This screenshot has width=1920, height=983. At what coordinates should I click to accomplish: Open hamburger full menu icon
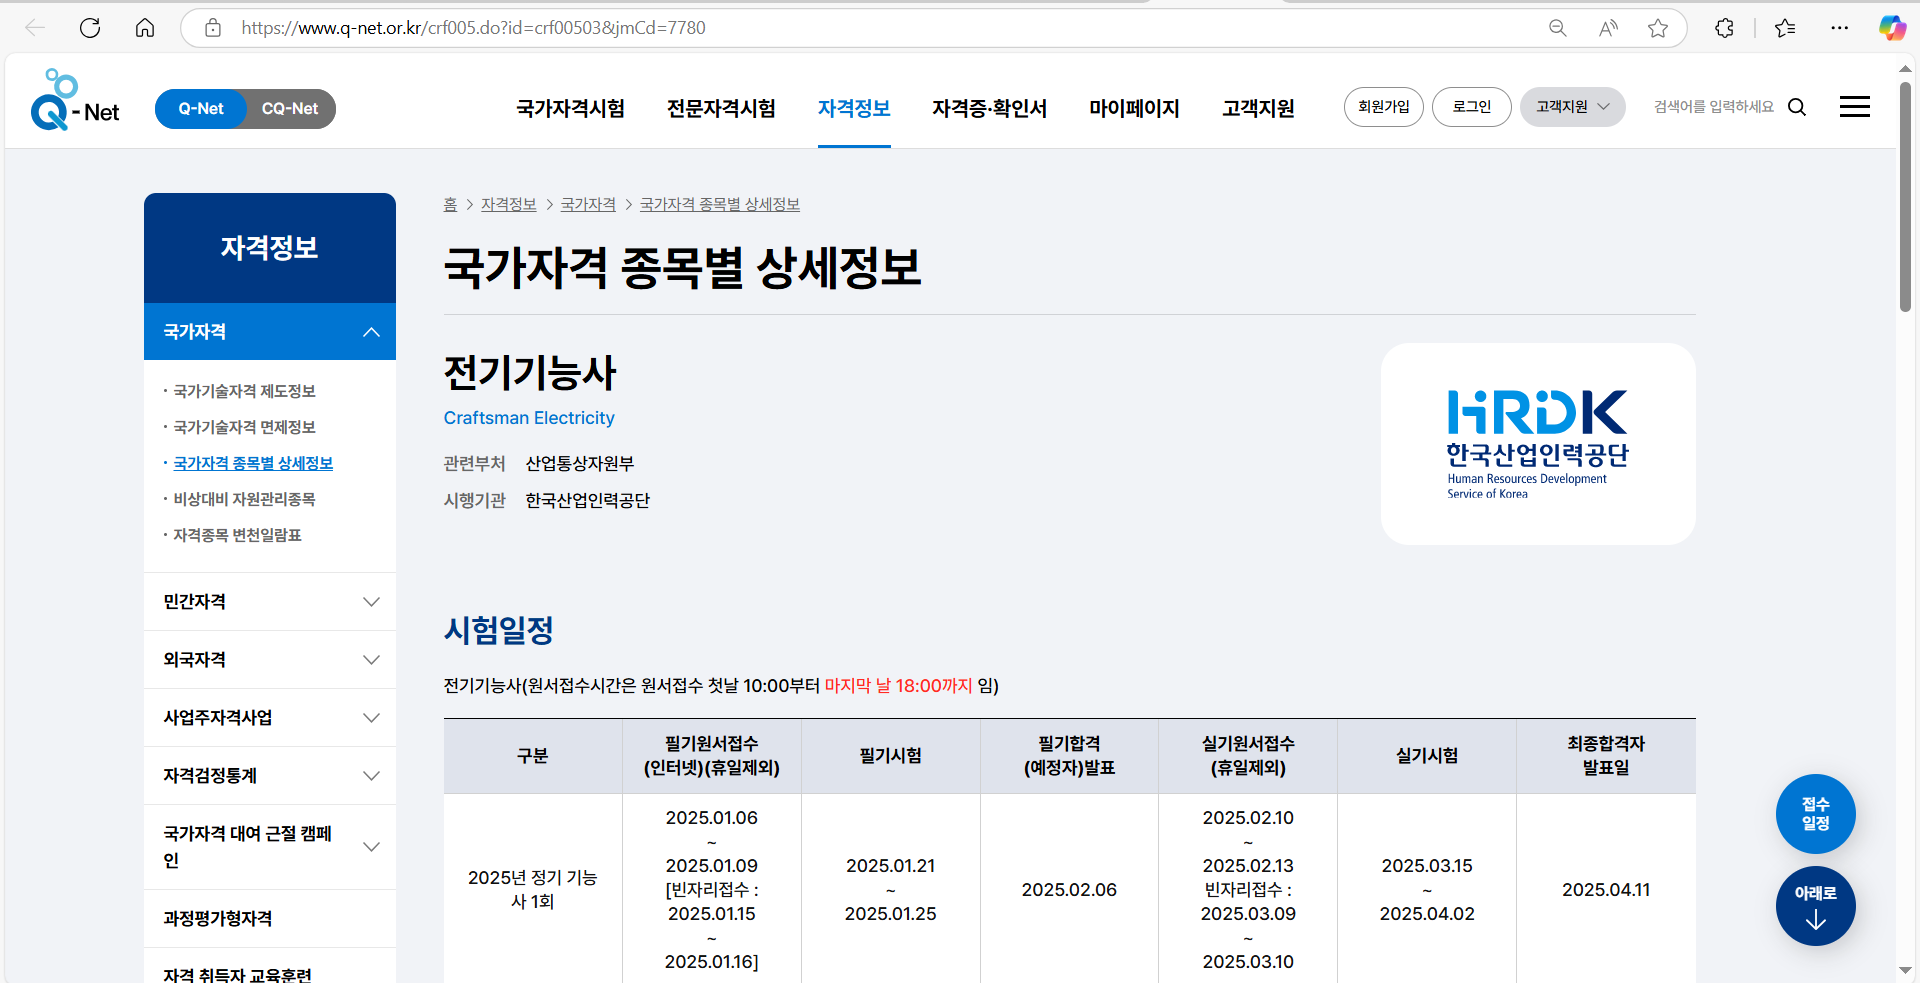point(1855,107)
